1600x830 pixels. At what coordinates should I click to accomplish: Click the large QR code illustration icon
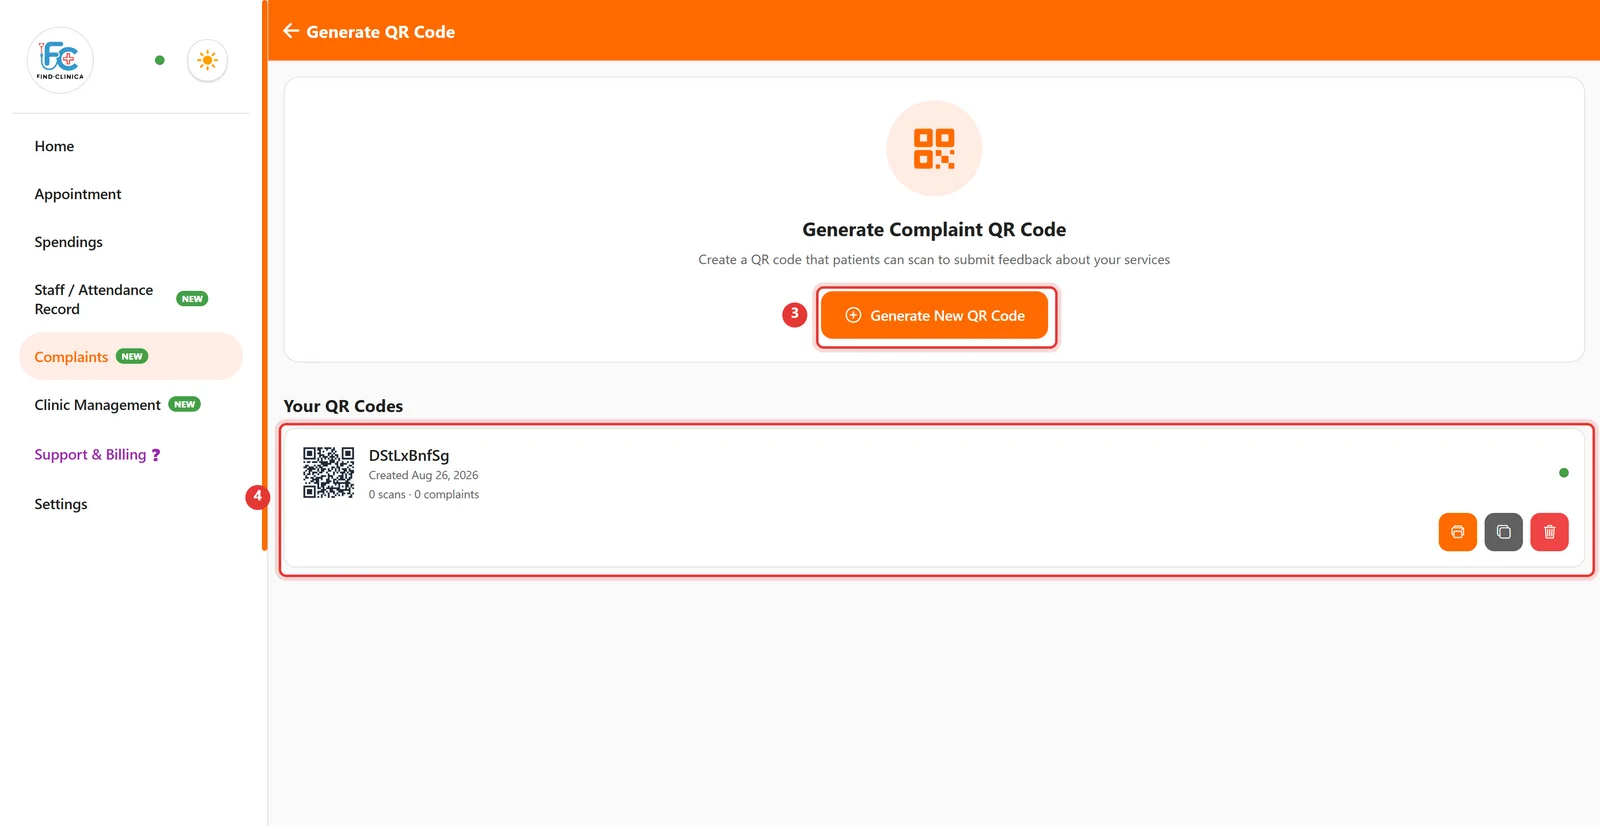(x=934, y=148)
